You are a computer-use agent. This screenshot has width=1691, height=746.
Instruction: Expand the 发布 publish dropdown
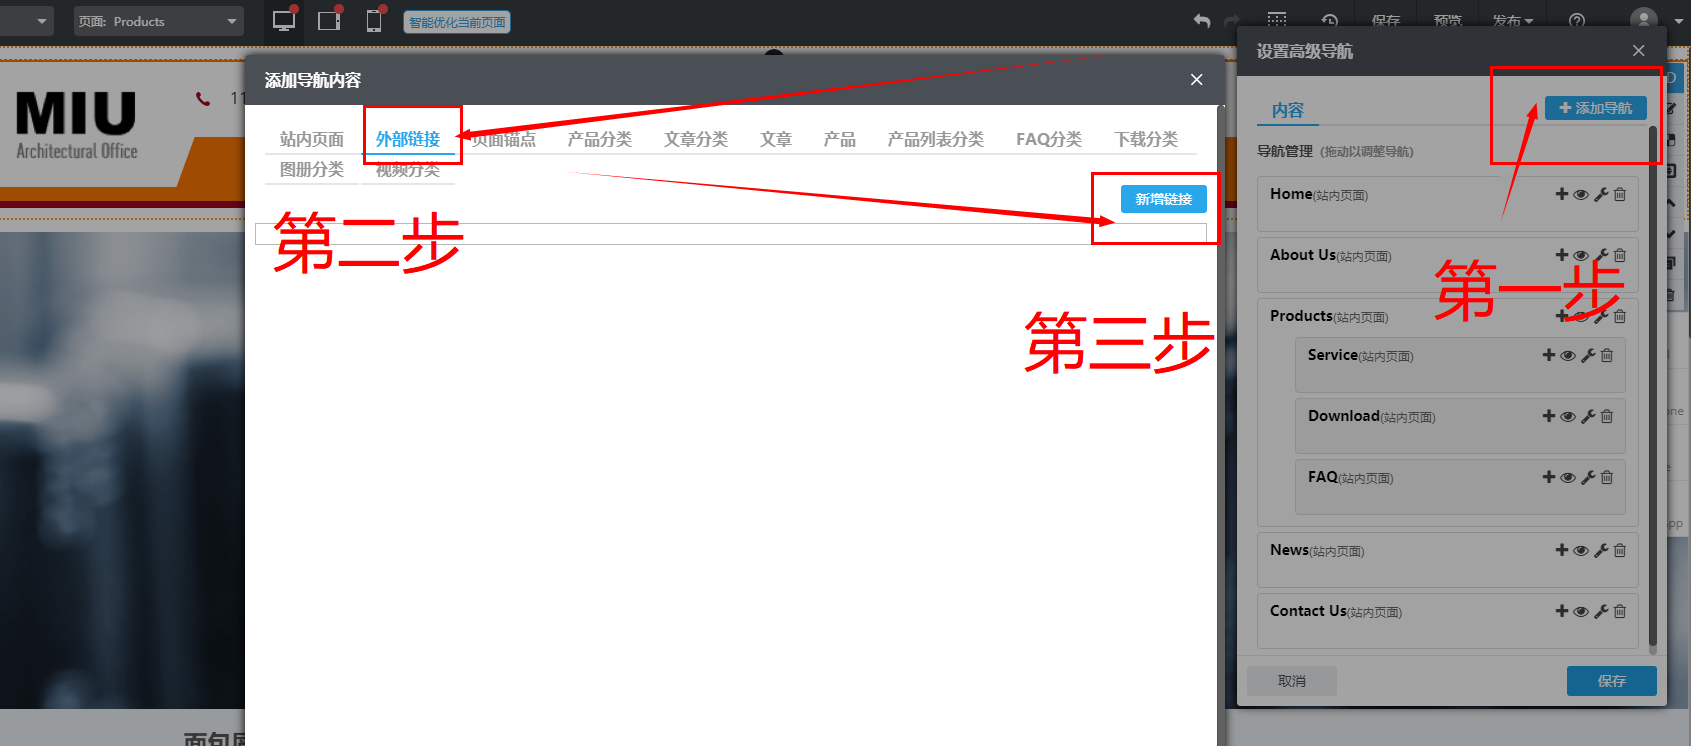[x=1512, y=21]
